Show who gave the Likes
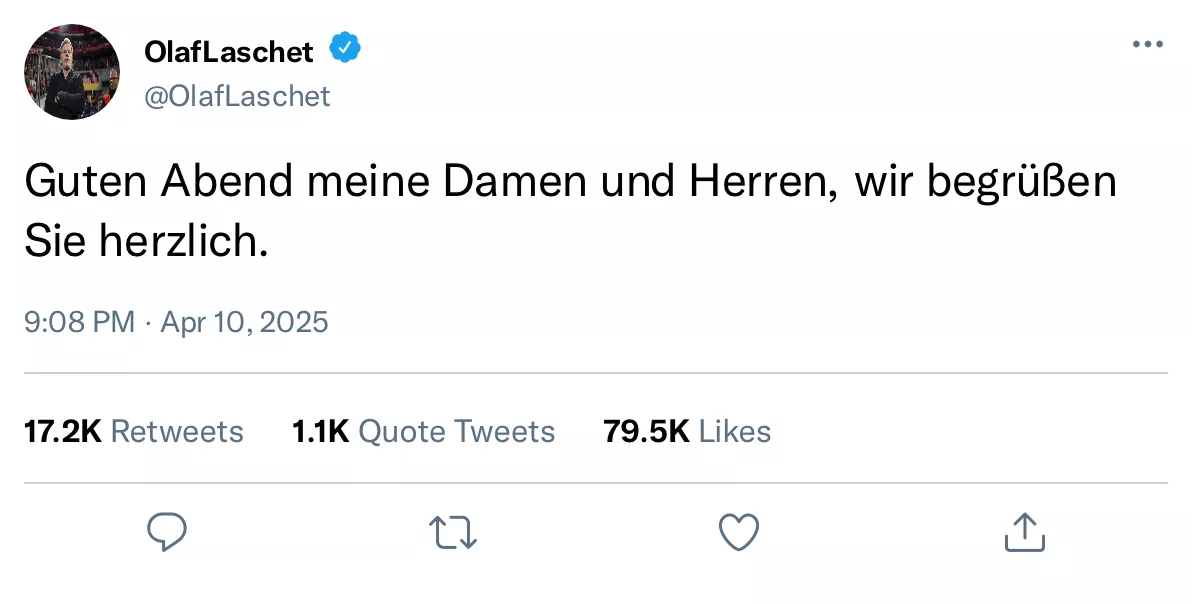 tap(734, 431)
